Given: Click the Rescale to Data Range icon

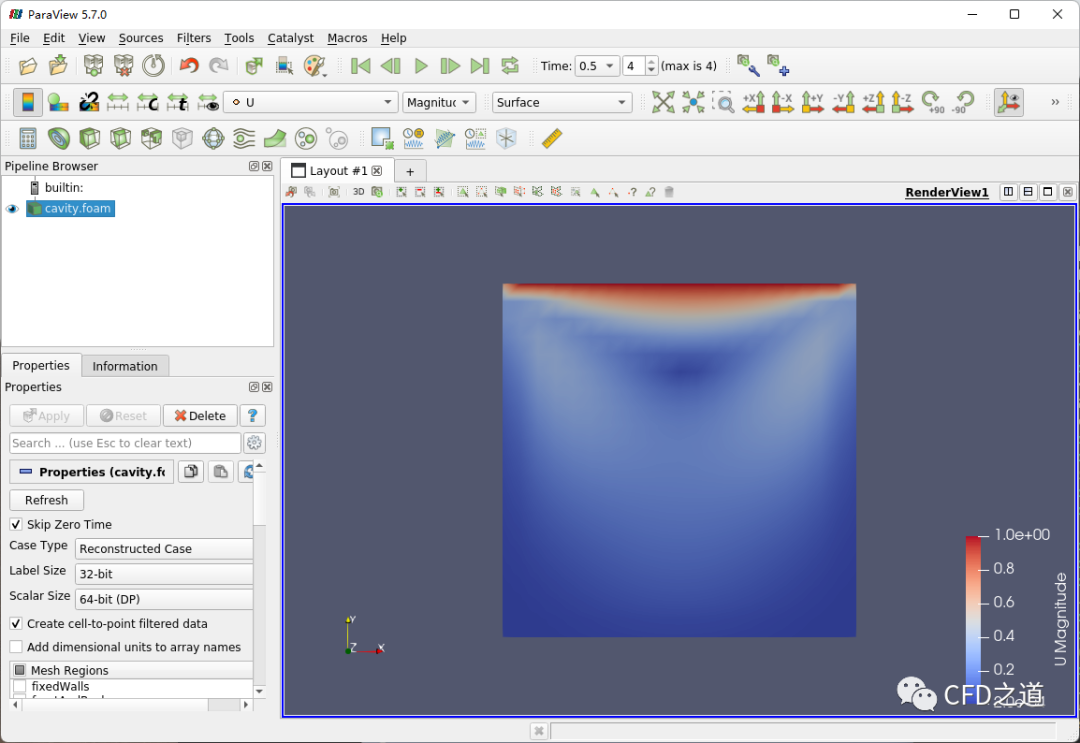Looking at the screenshot, I should point(118,102).
